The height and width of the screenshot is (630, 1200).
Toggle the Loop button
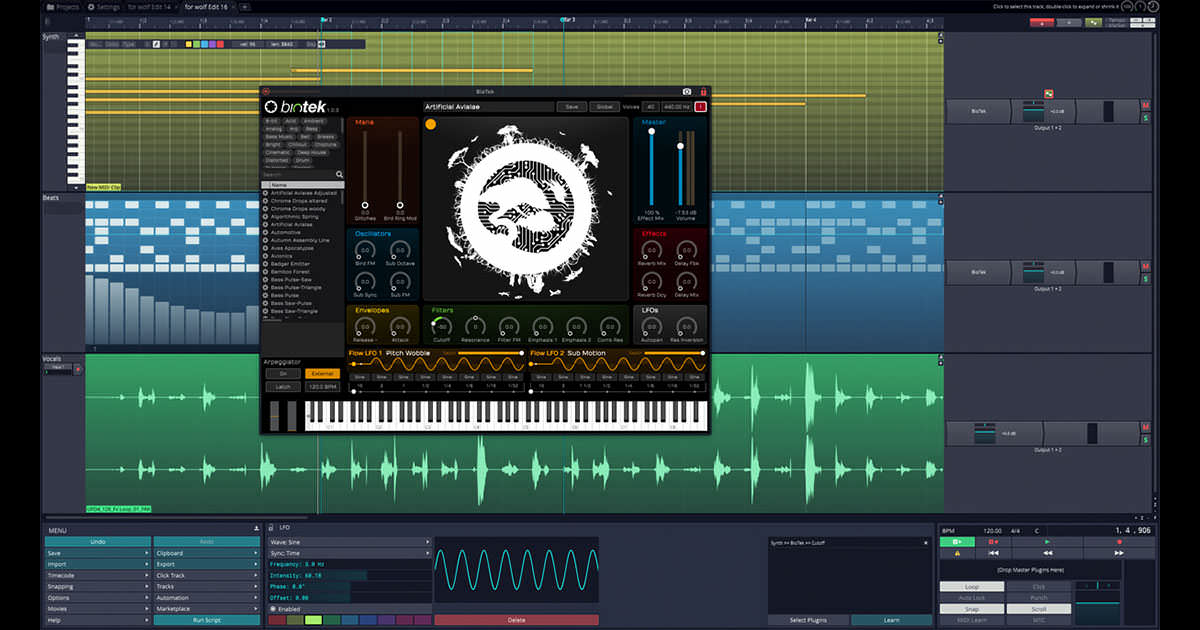(x=971, y=587)
